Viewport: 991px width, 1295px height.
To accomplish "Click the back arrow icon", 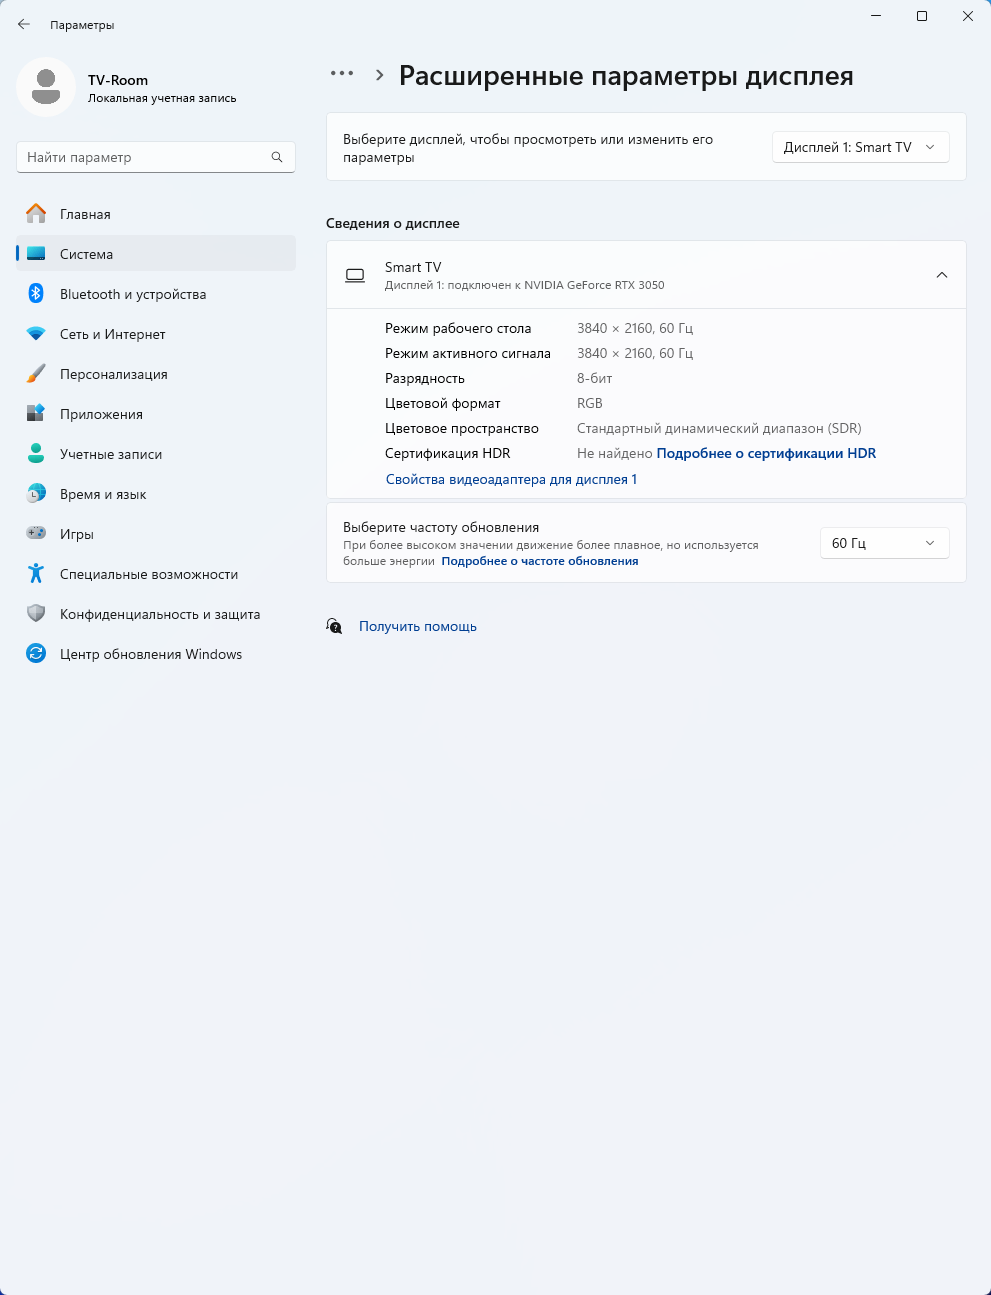I will 24,24.
